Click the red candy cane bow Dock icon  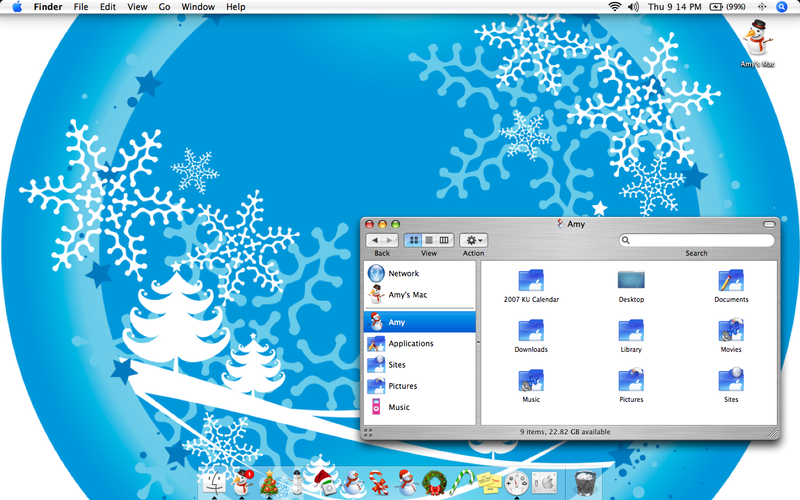coord(379,483)
